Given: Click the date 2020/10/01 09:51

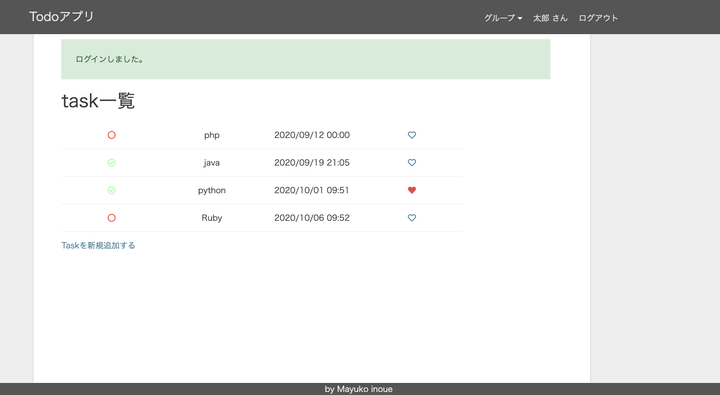Looking at the screenshot, I should [x=312, y=190].
